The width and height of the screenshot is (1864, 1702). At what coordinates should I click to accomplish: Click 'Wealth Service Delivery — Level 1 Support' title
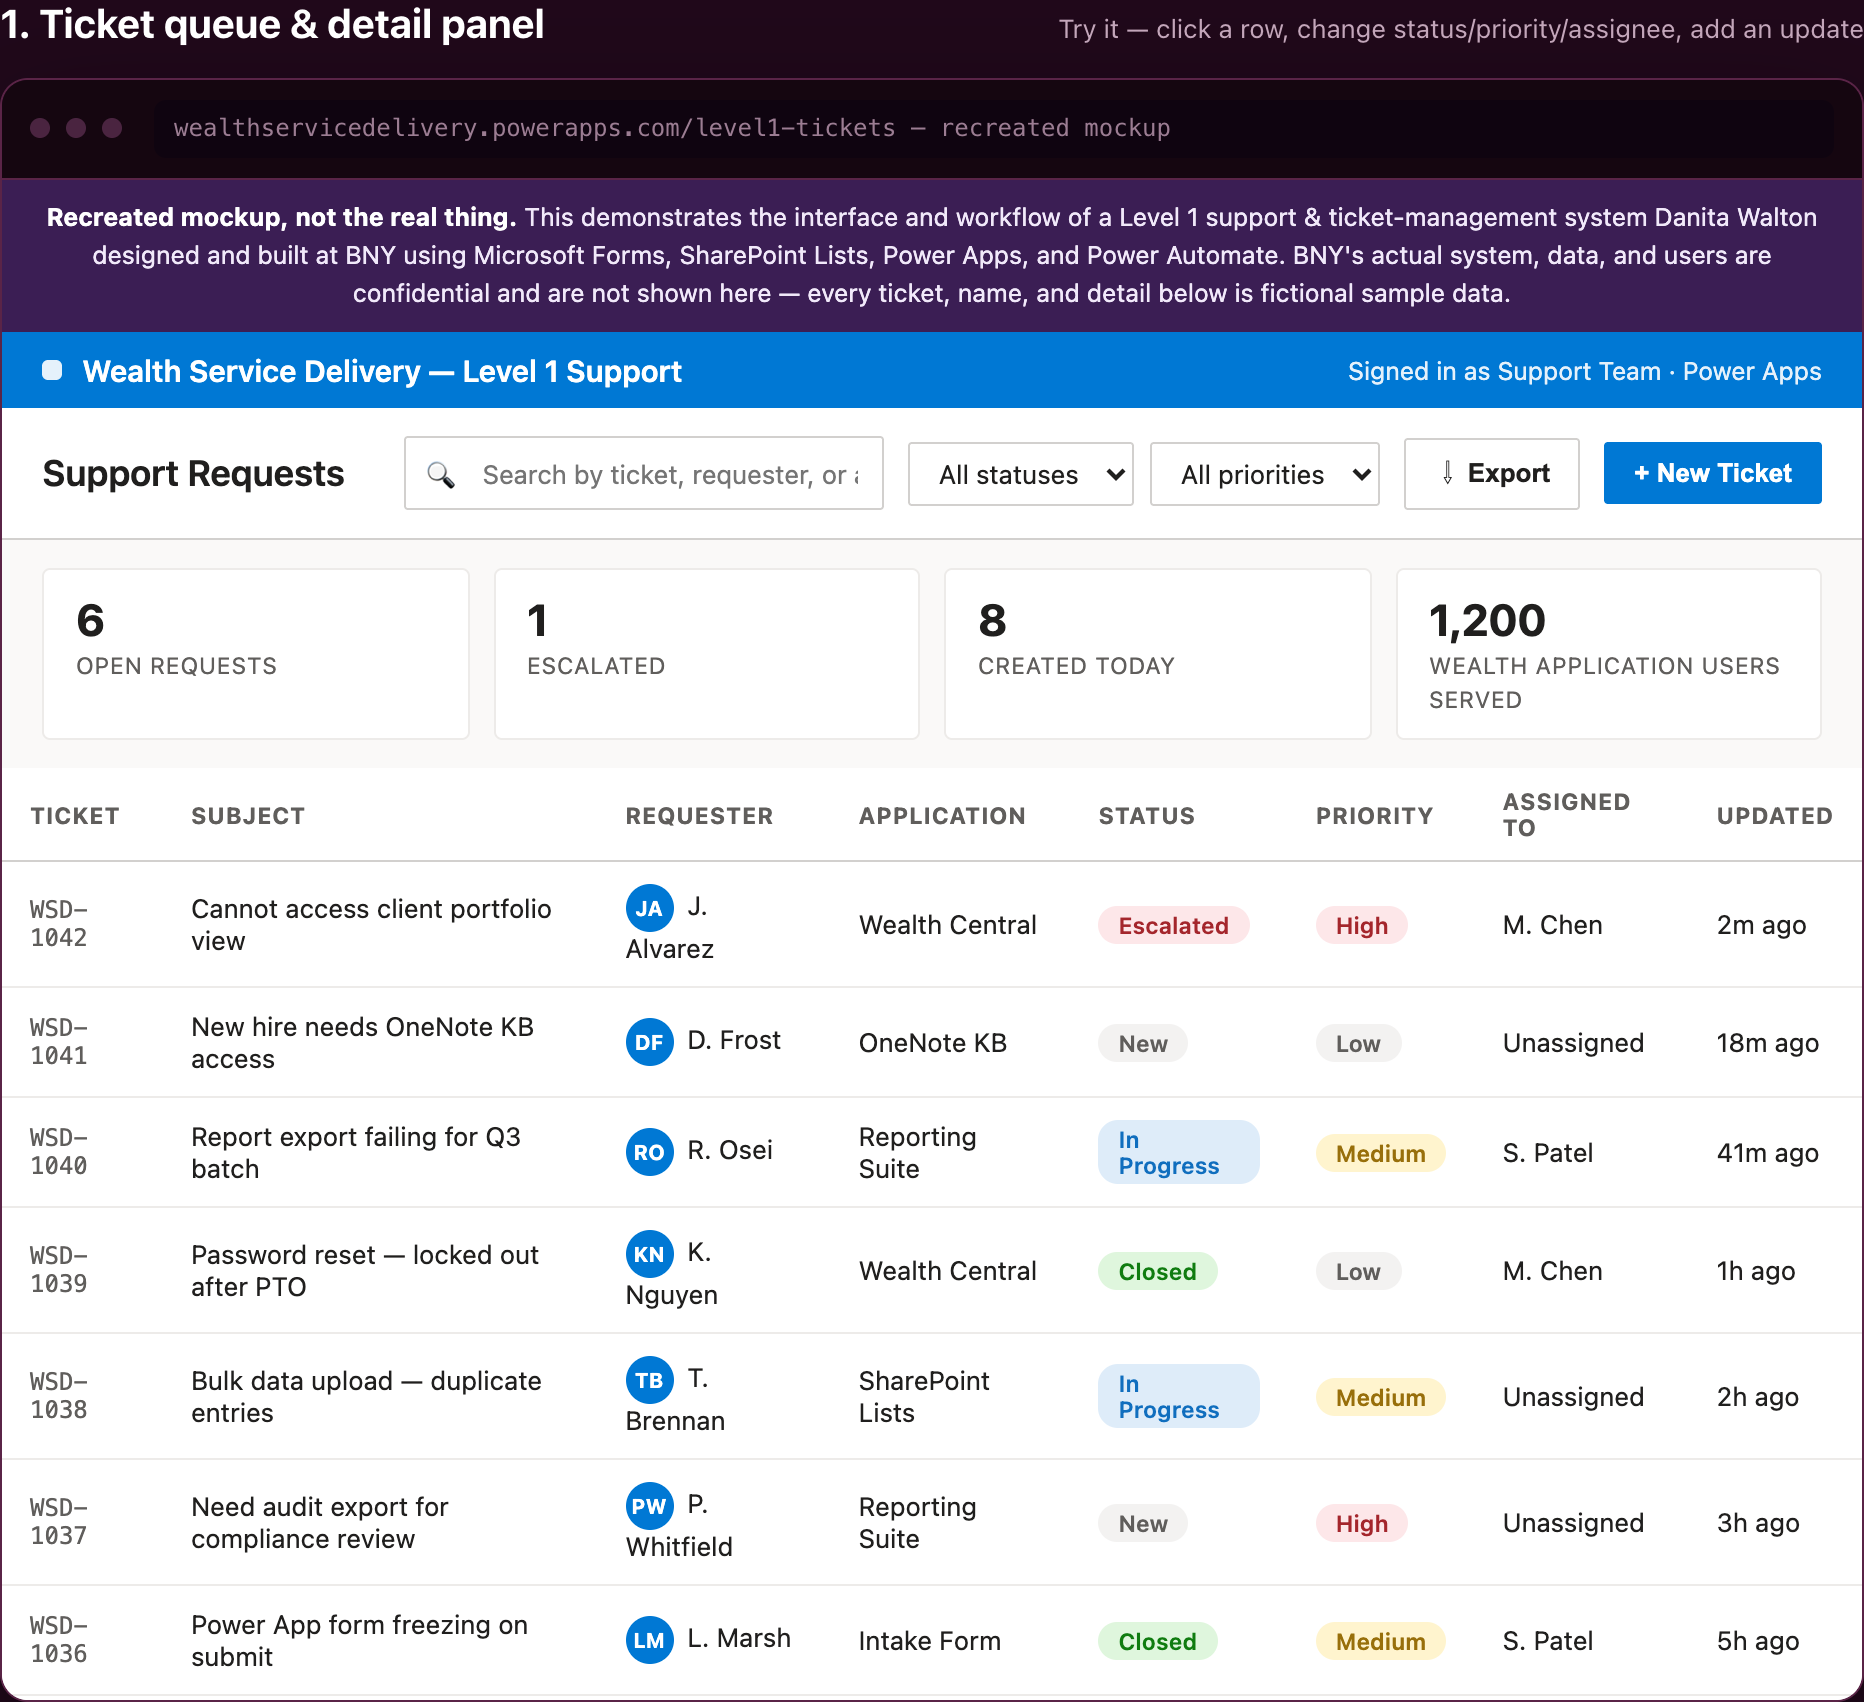tap(382, 371)
